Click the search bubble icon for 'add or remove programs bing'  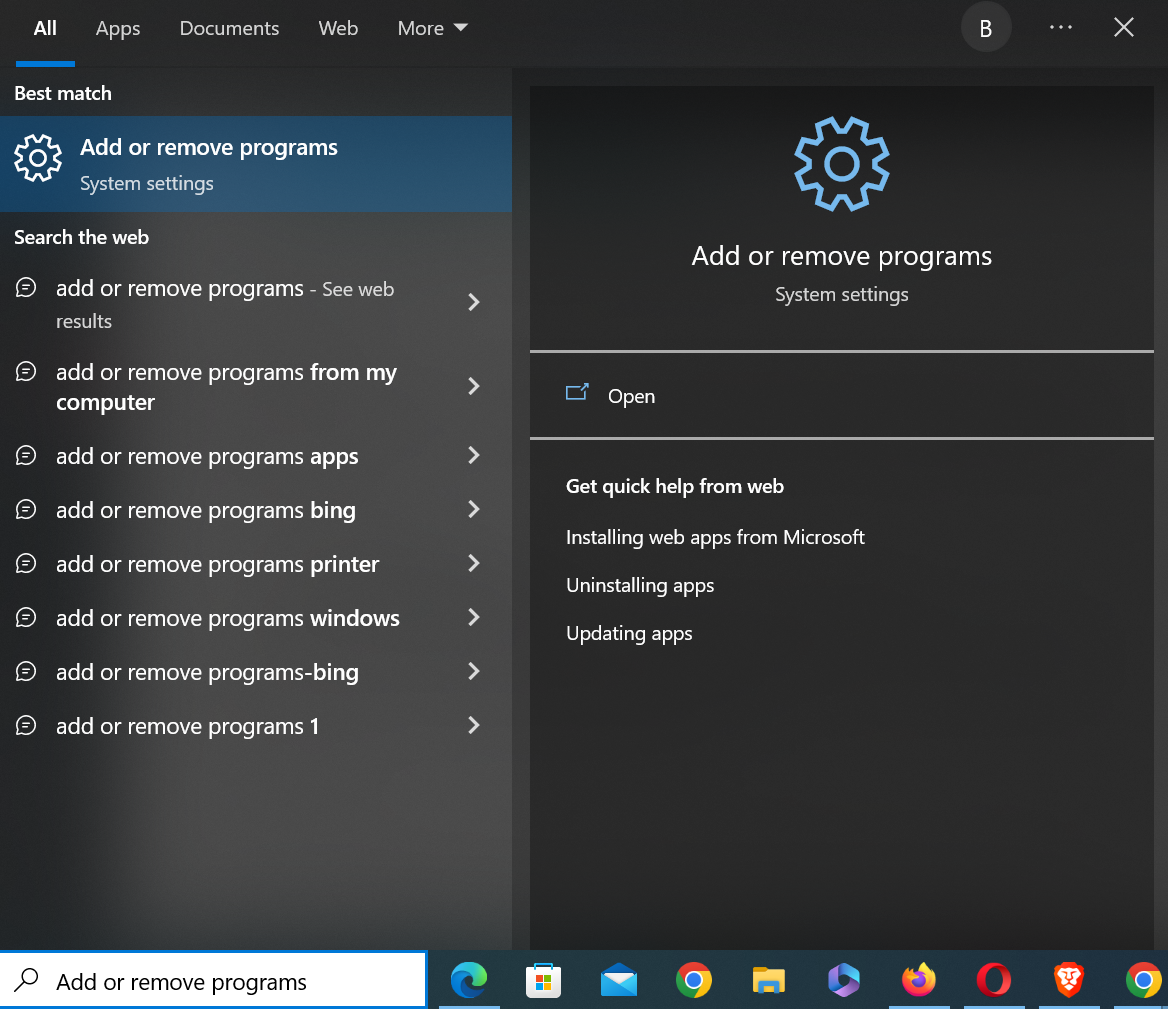tap(26, 509)
